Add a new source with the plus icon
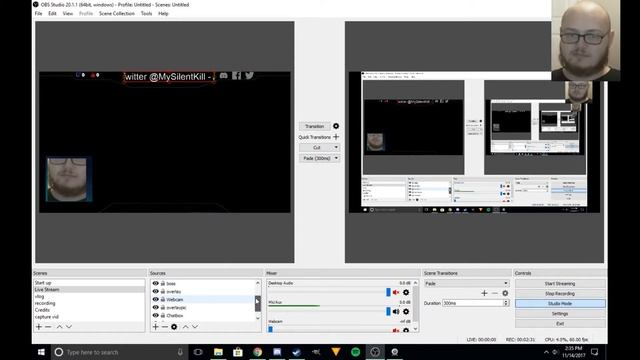The height and width of the screenshot is (360, 640). click(x=155, y=327)
